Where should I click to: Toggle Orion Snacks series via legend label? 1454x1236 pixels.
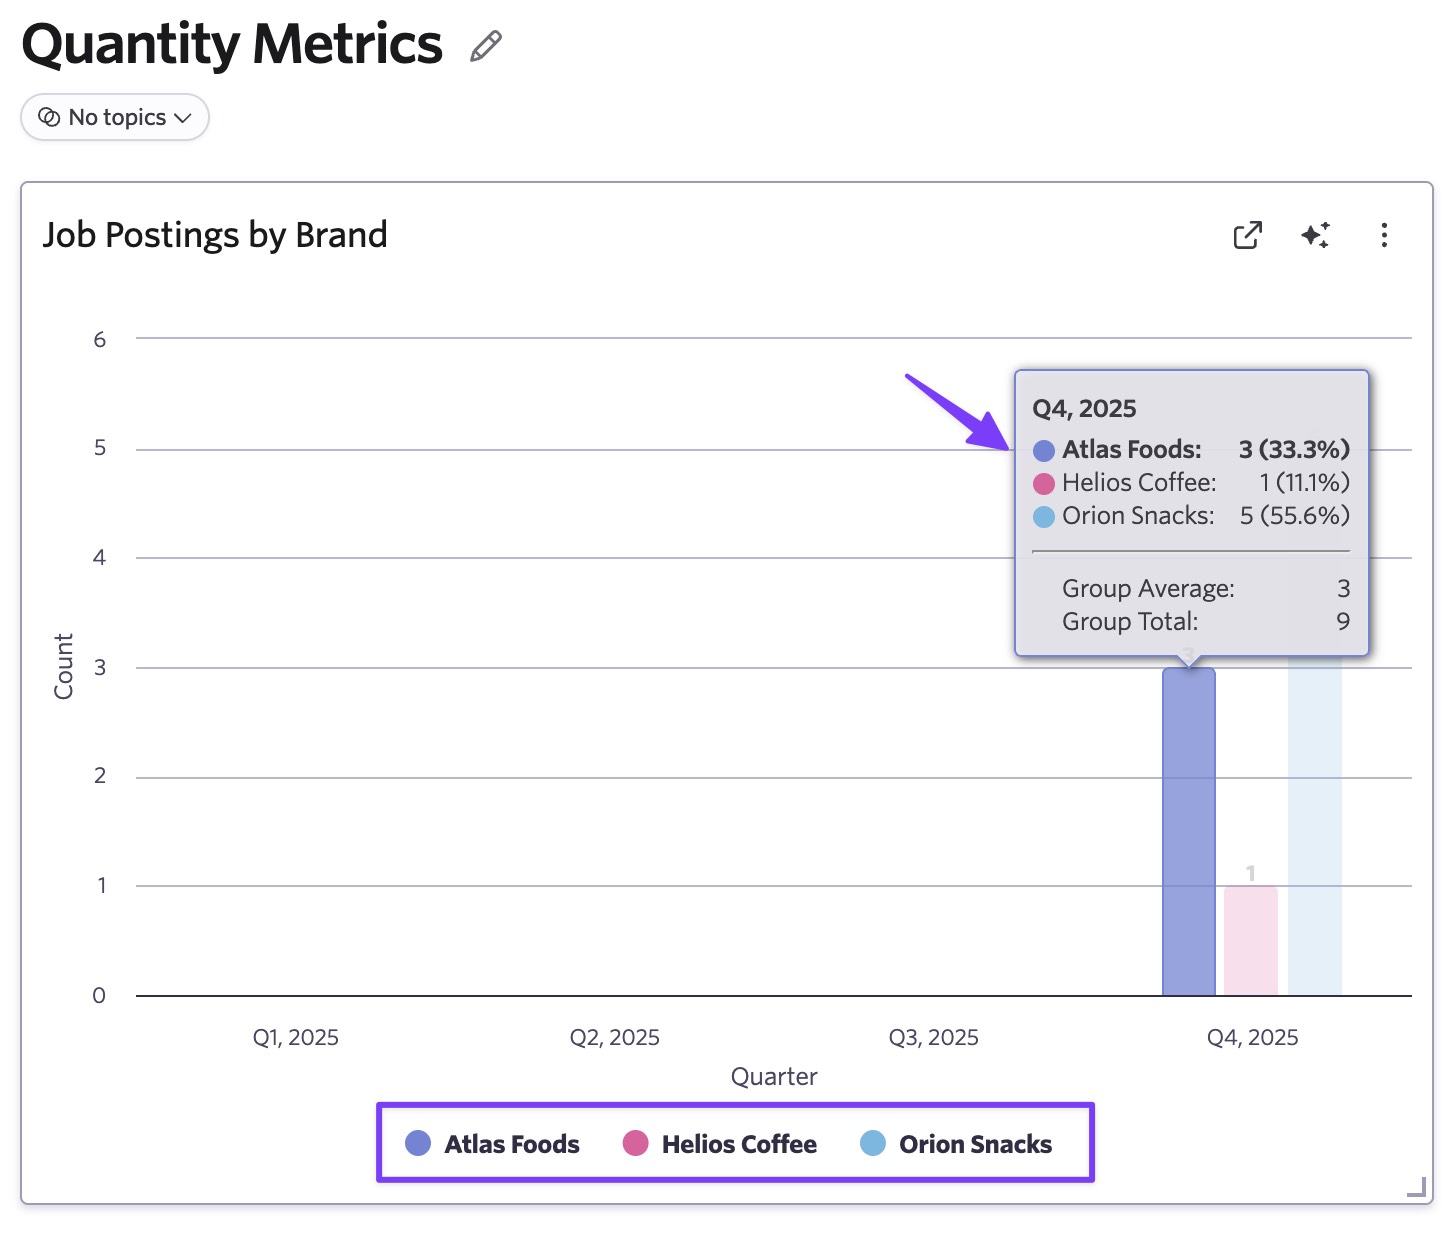pos(975,1144)
